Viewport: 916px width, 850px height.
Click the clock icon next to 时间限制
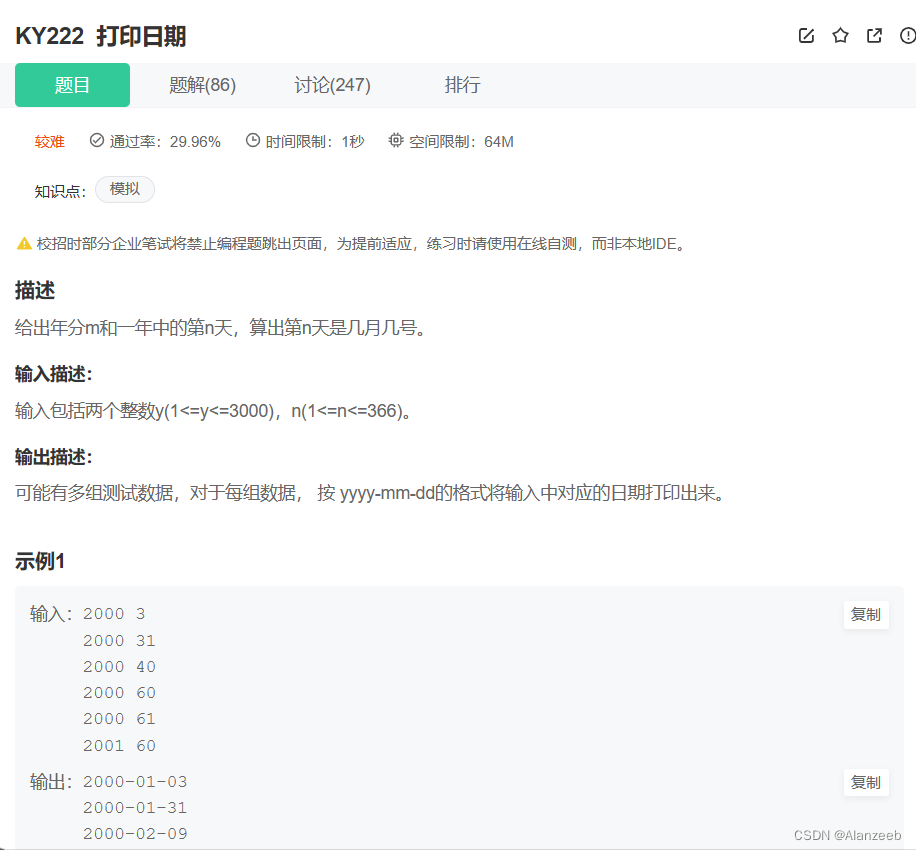pos(253,141)
